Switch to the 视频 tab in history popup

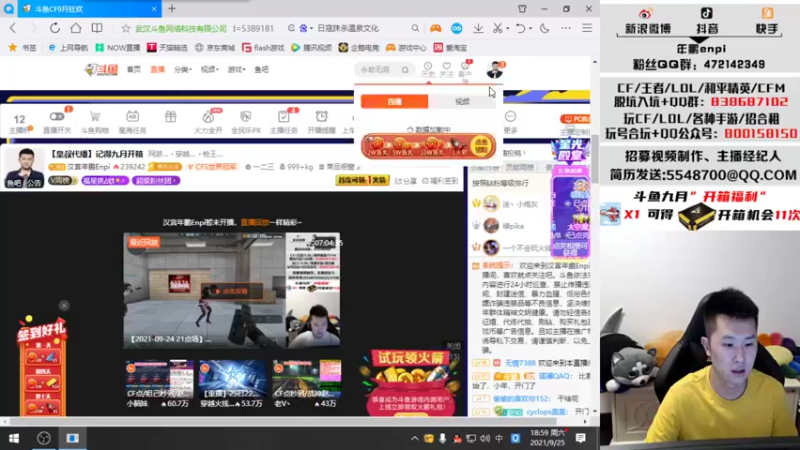click(x=462, y=102)
